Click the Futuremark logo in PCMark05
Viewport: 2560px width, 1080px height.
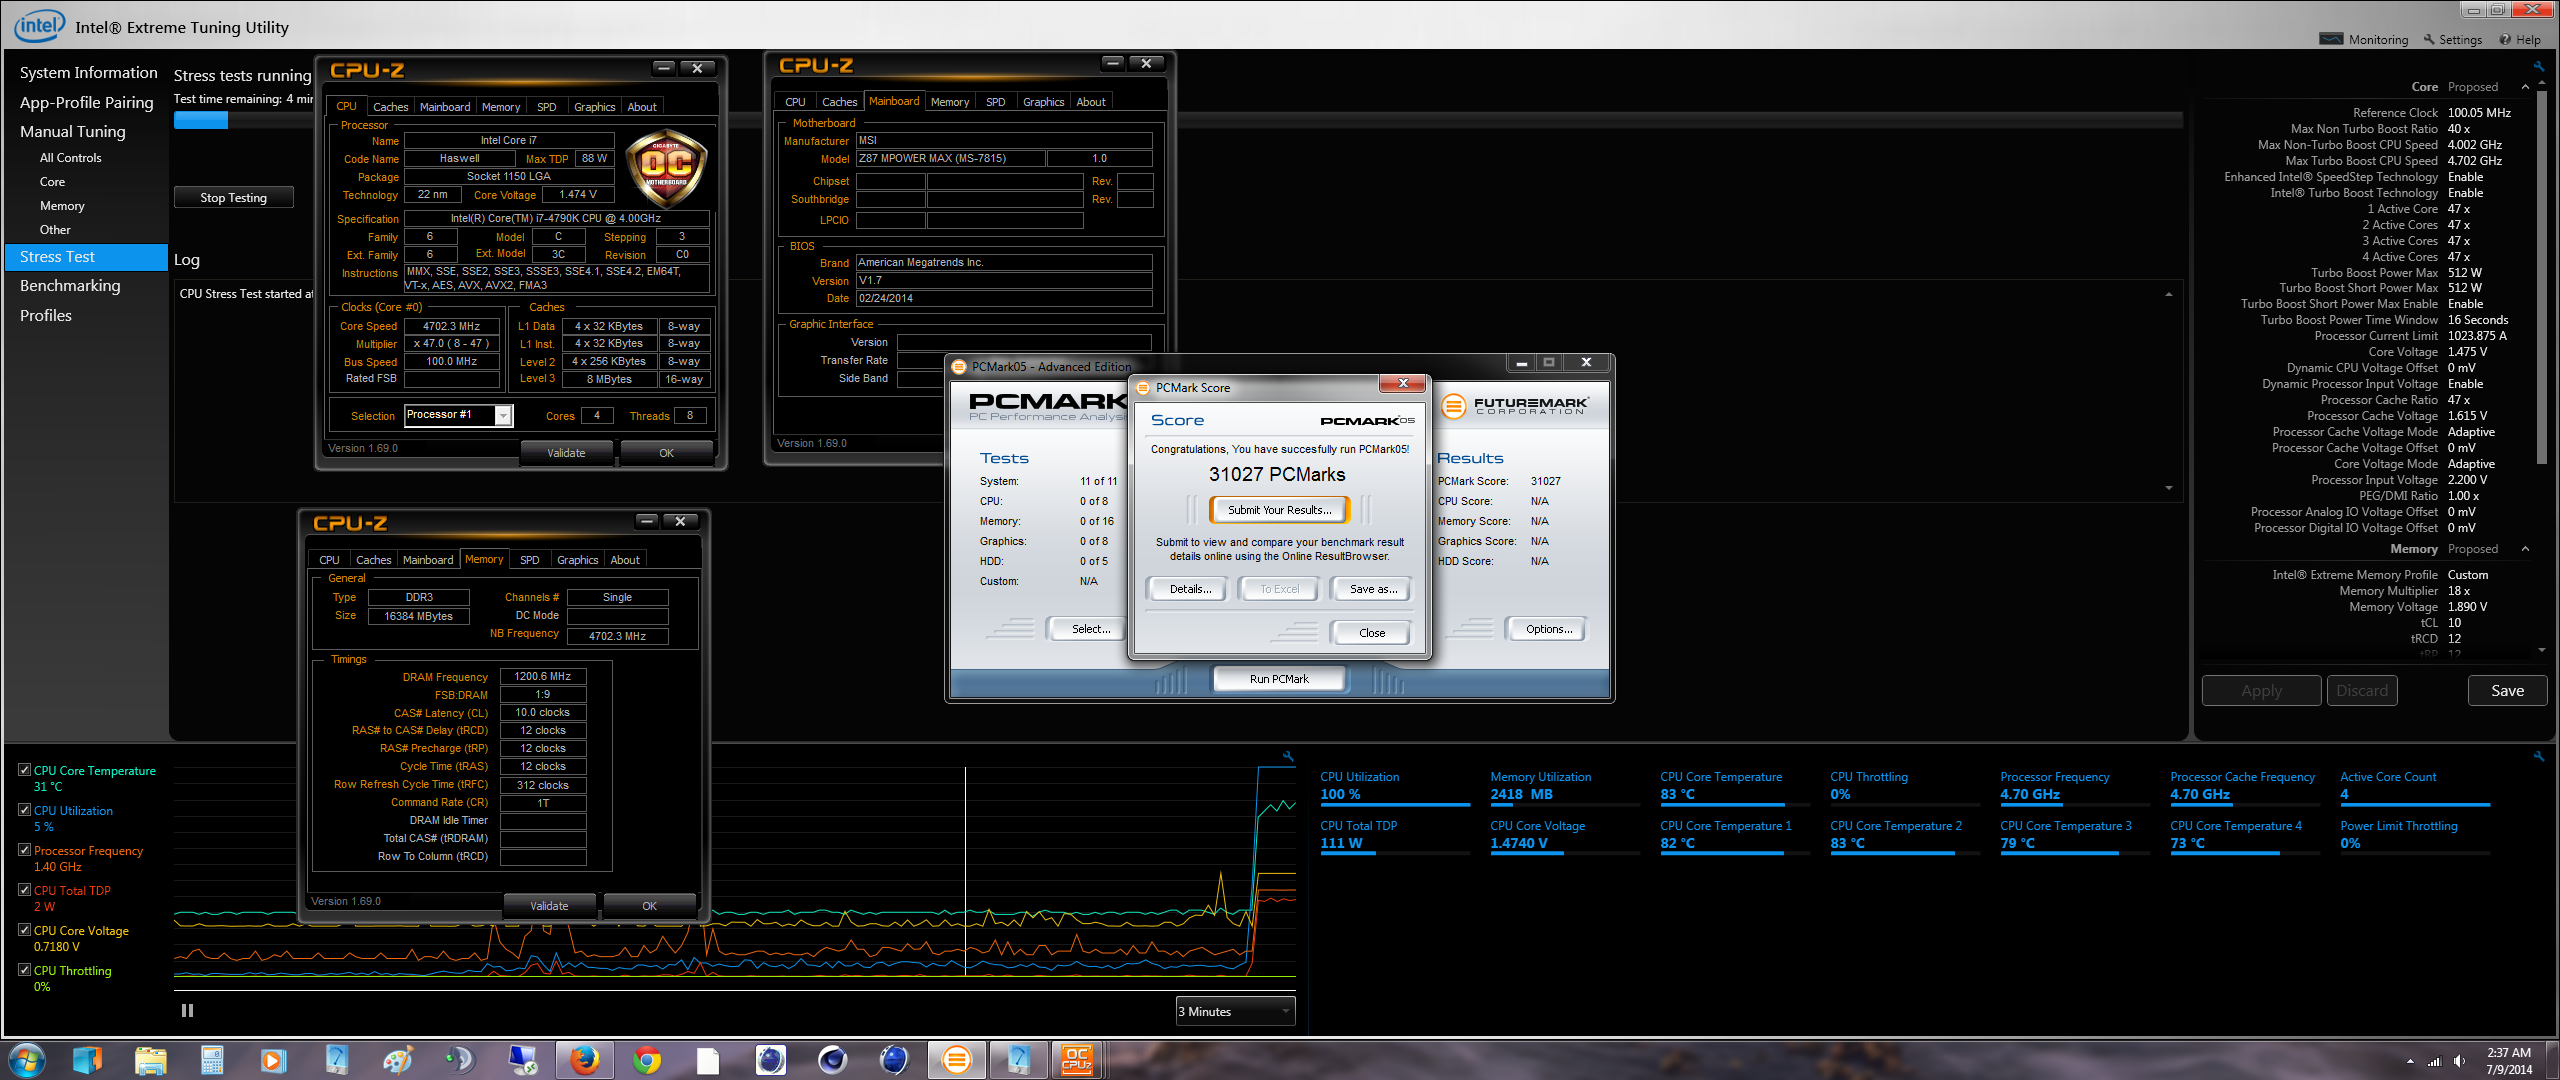click(x=1514, y=405)
